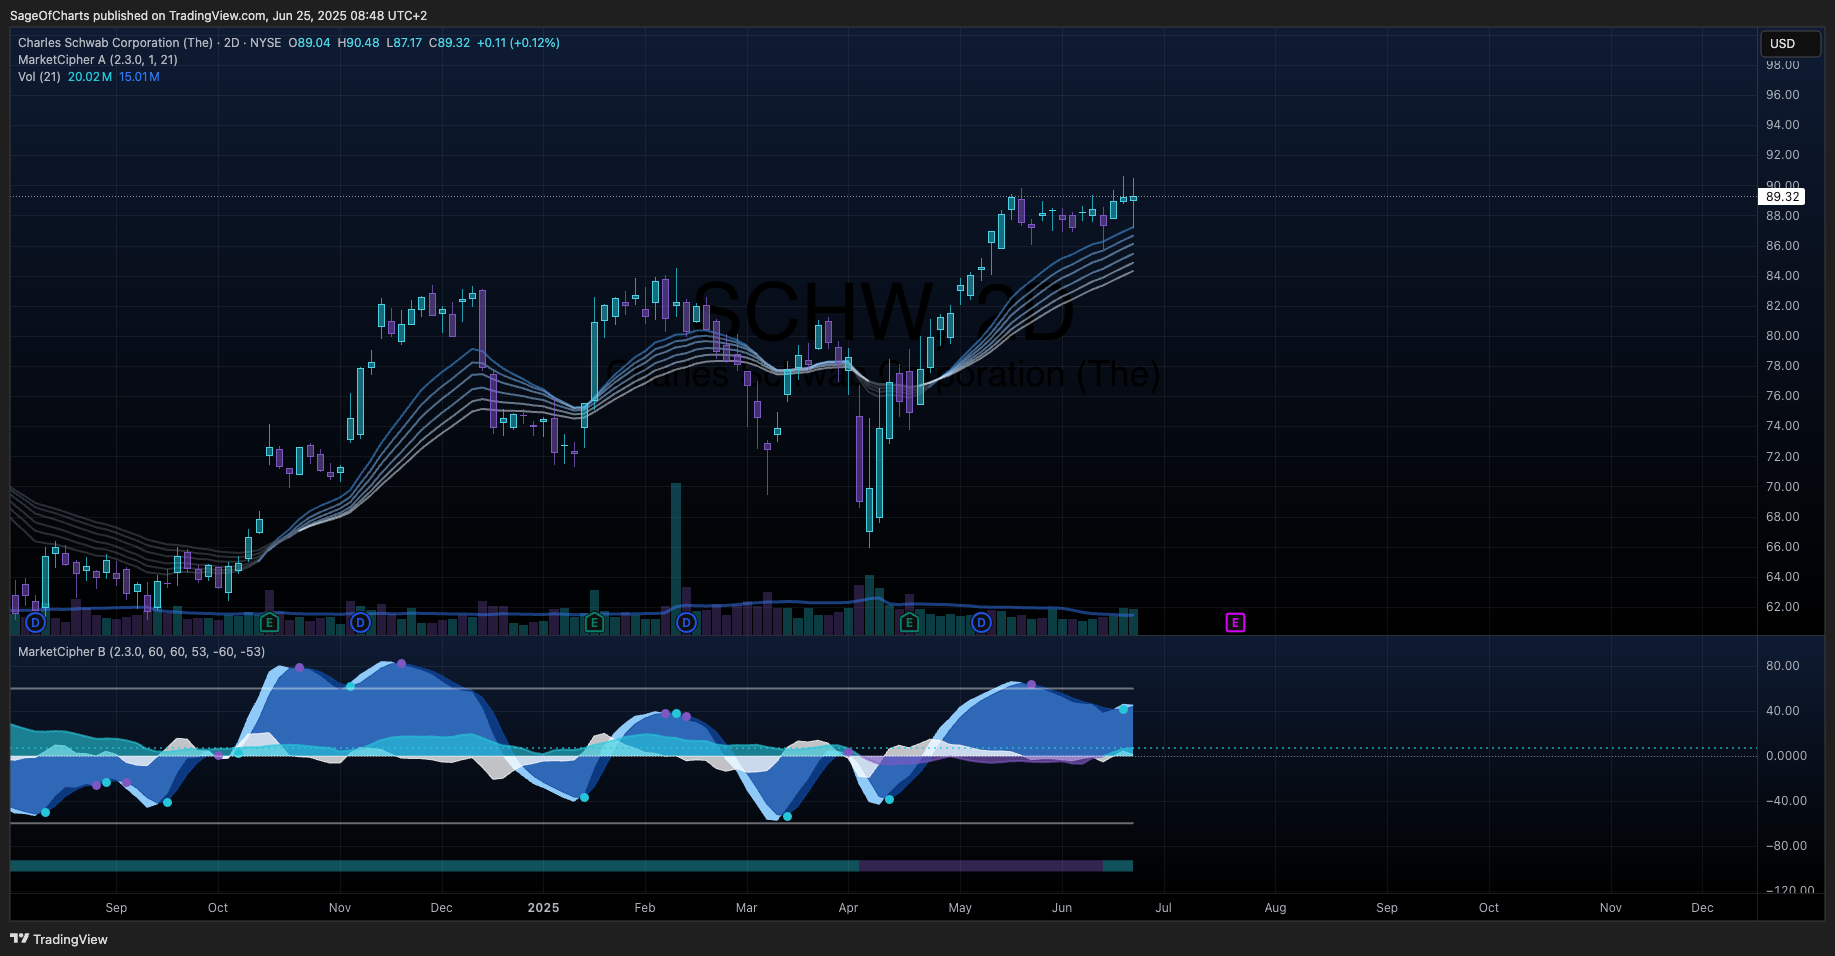This screenshot has height=956, width=1835.
Task: Click the TradingView logo at the bottom
Action: (x=59, y=939)
